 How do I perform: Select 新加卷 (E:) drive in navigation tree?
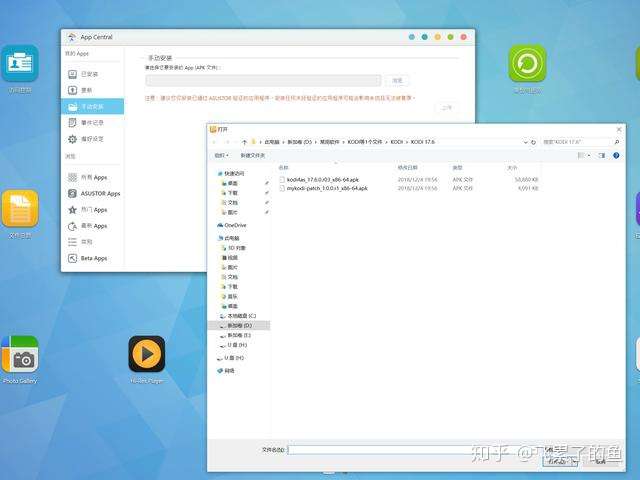239,336
